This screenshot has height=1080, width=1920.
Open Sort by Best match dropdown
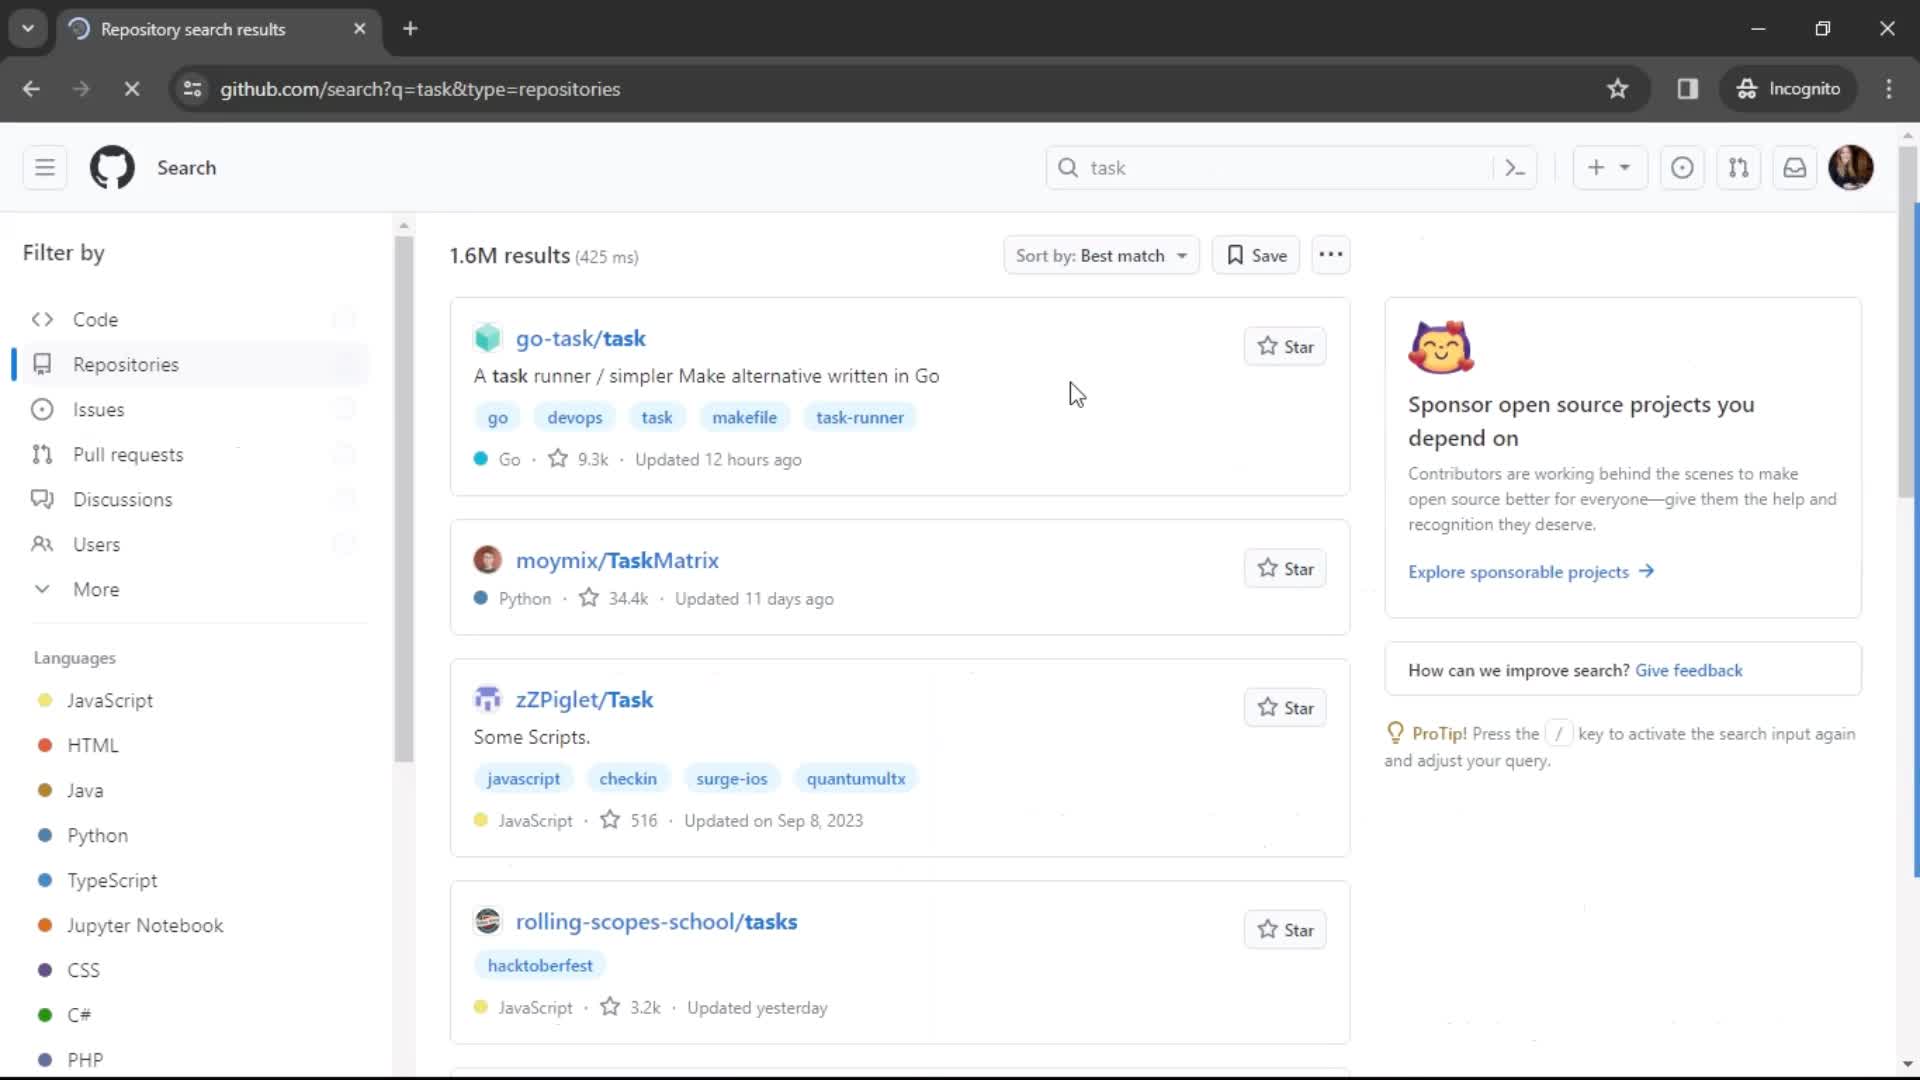click(x=1100, y=255)
